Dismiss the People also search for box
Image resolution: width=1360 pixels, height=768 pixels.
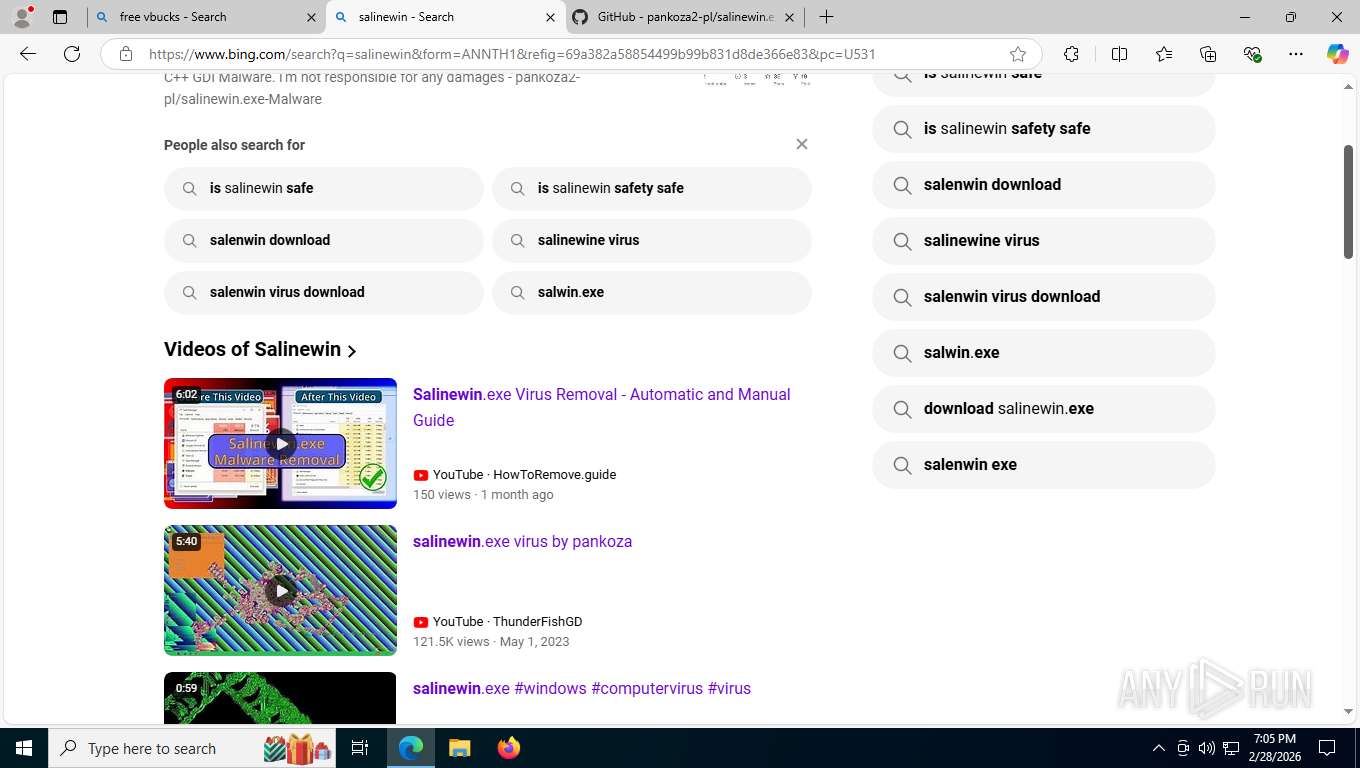[801, 144]
